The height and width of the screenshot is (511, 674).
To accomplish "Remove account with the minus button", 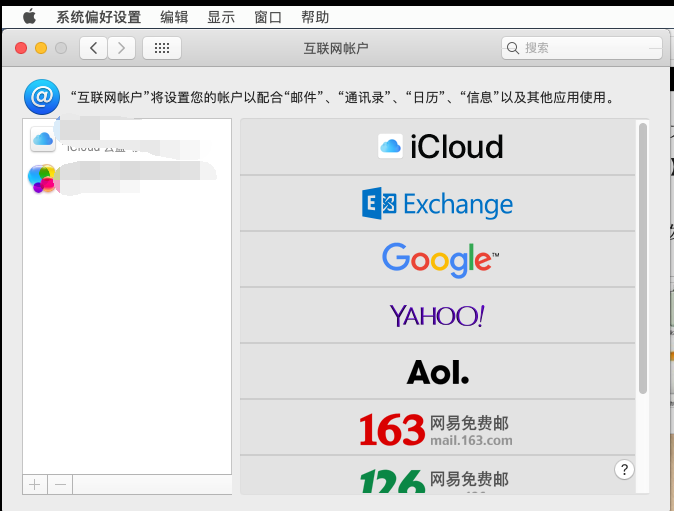I will (60, 484).
